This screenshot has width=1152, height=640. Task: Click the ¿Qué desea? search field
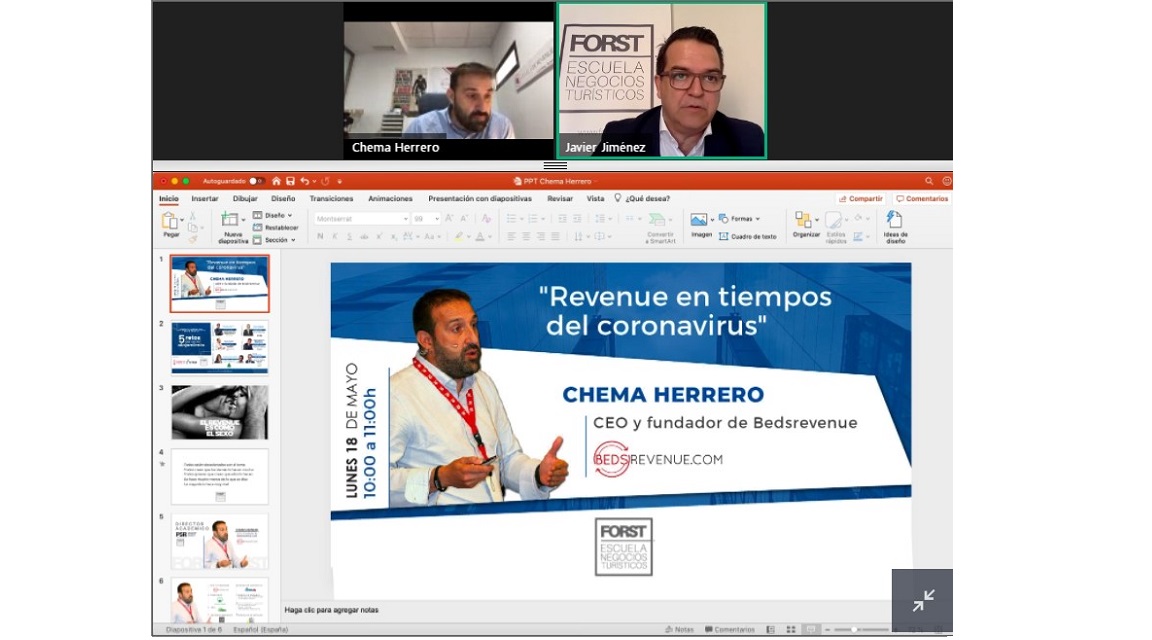tap(642, 198)
